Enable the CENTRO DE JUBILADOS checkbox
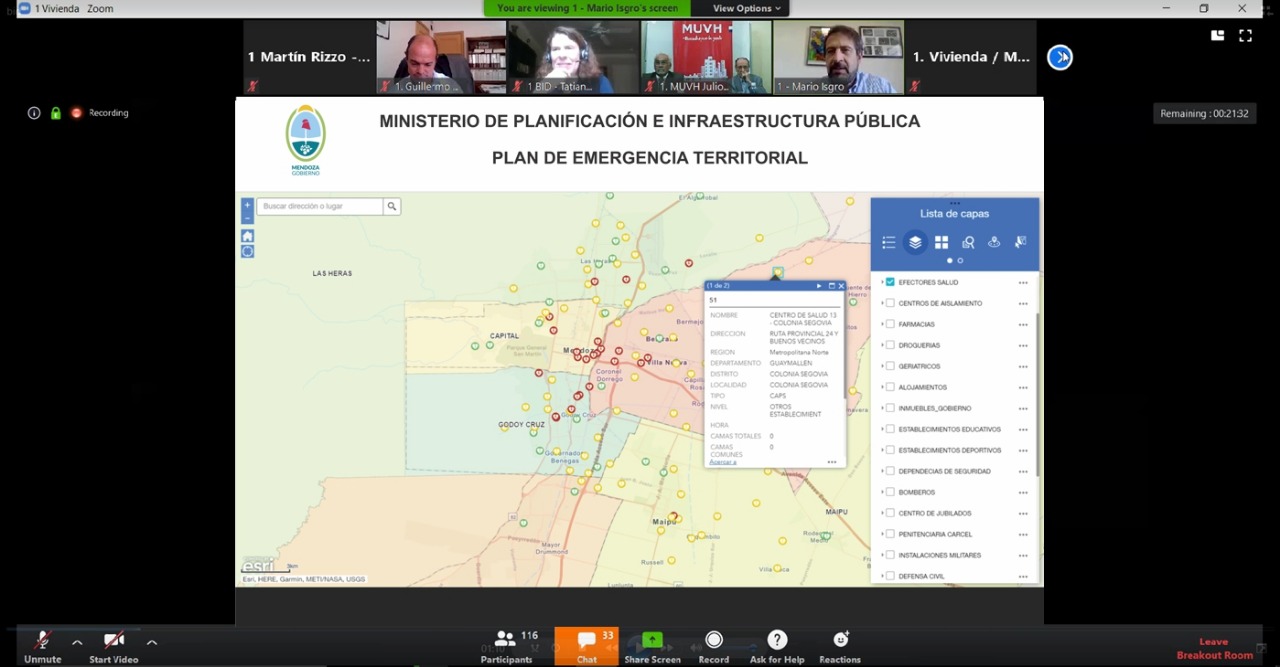 [890, 513]
